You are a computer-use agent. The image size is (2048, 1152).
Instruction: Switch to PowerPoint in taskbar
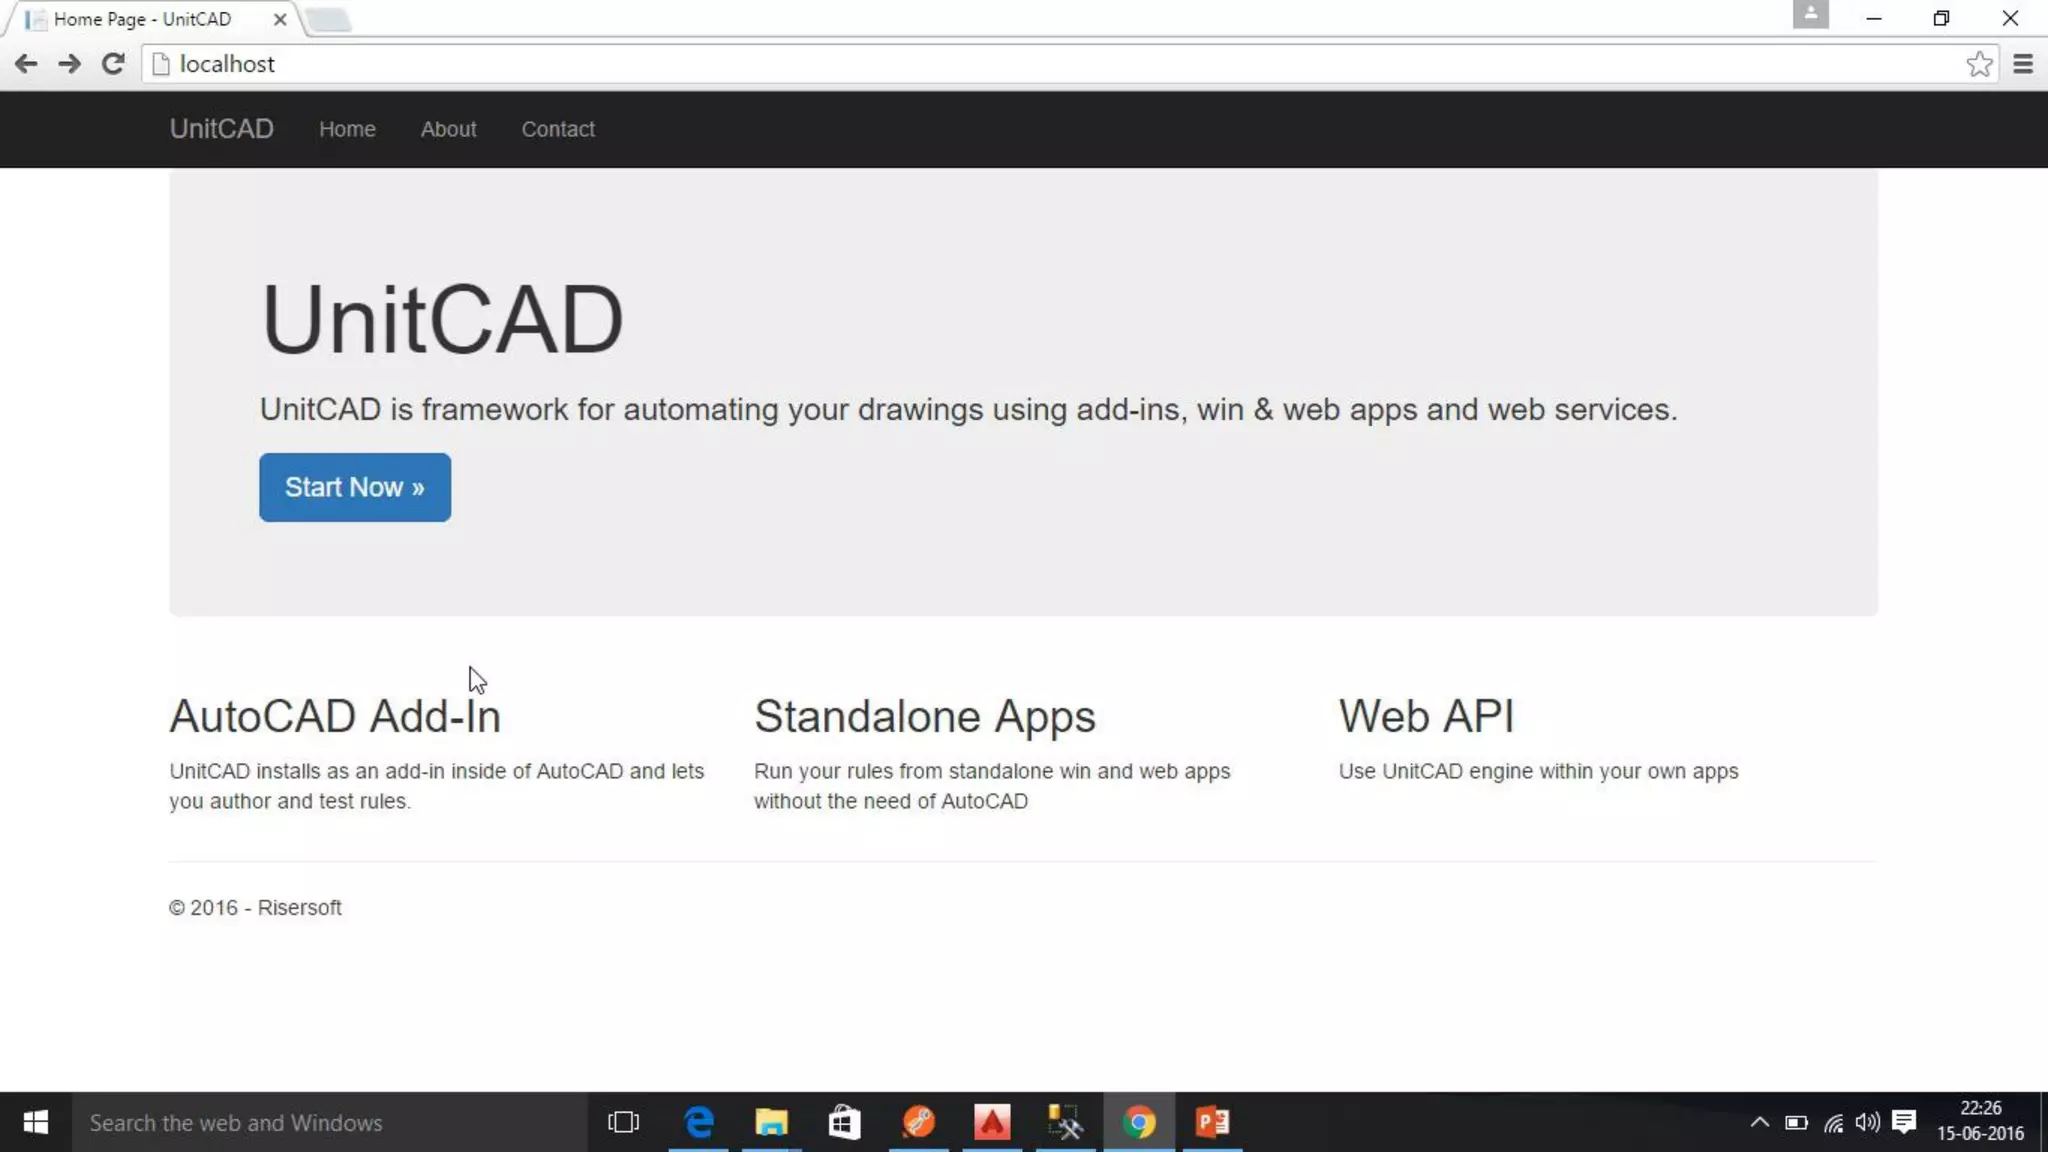pyautogui.click(x=1212, y=1122)
